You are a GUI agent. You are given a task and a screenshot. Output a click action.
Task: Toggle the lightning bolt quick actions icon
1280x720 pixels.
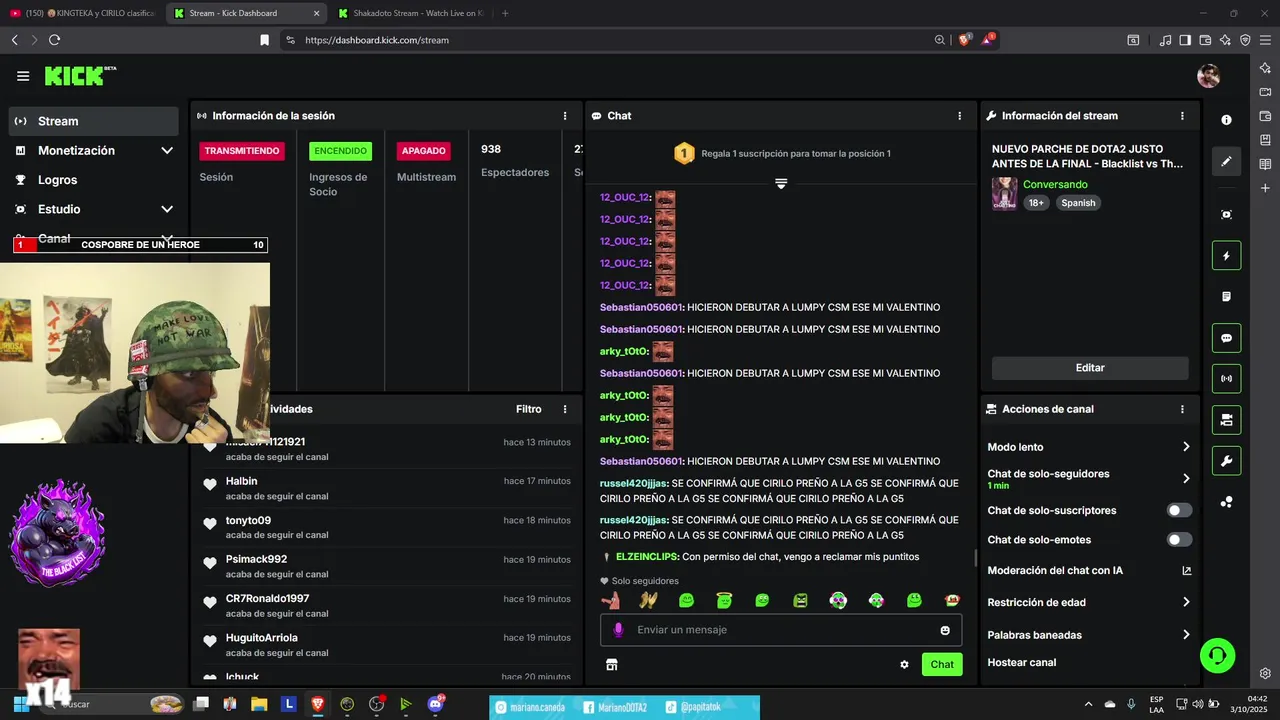[1227, 256]
